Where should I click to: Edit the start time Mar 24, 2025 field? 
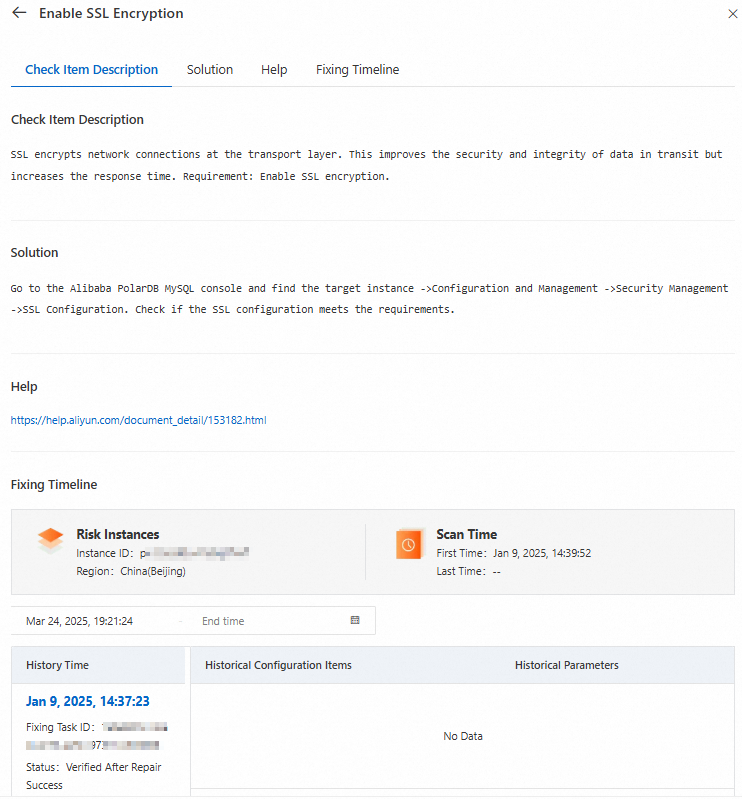(x=80, y=621)
